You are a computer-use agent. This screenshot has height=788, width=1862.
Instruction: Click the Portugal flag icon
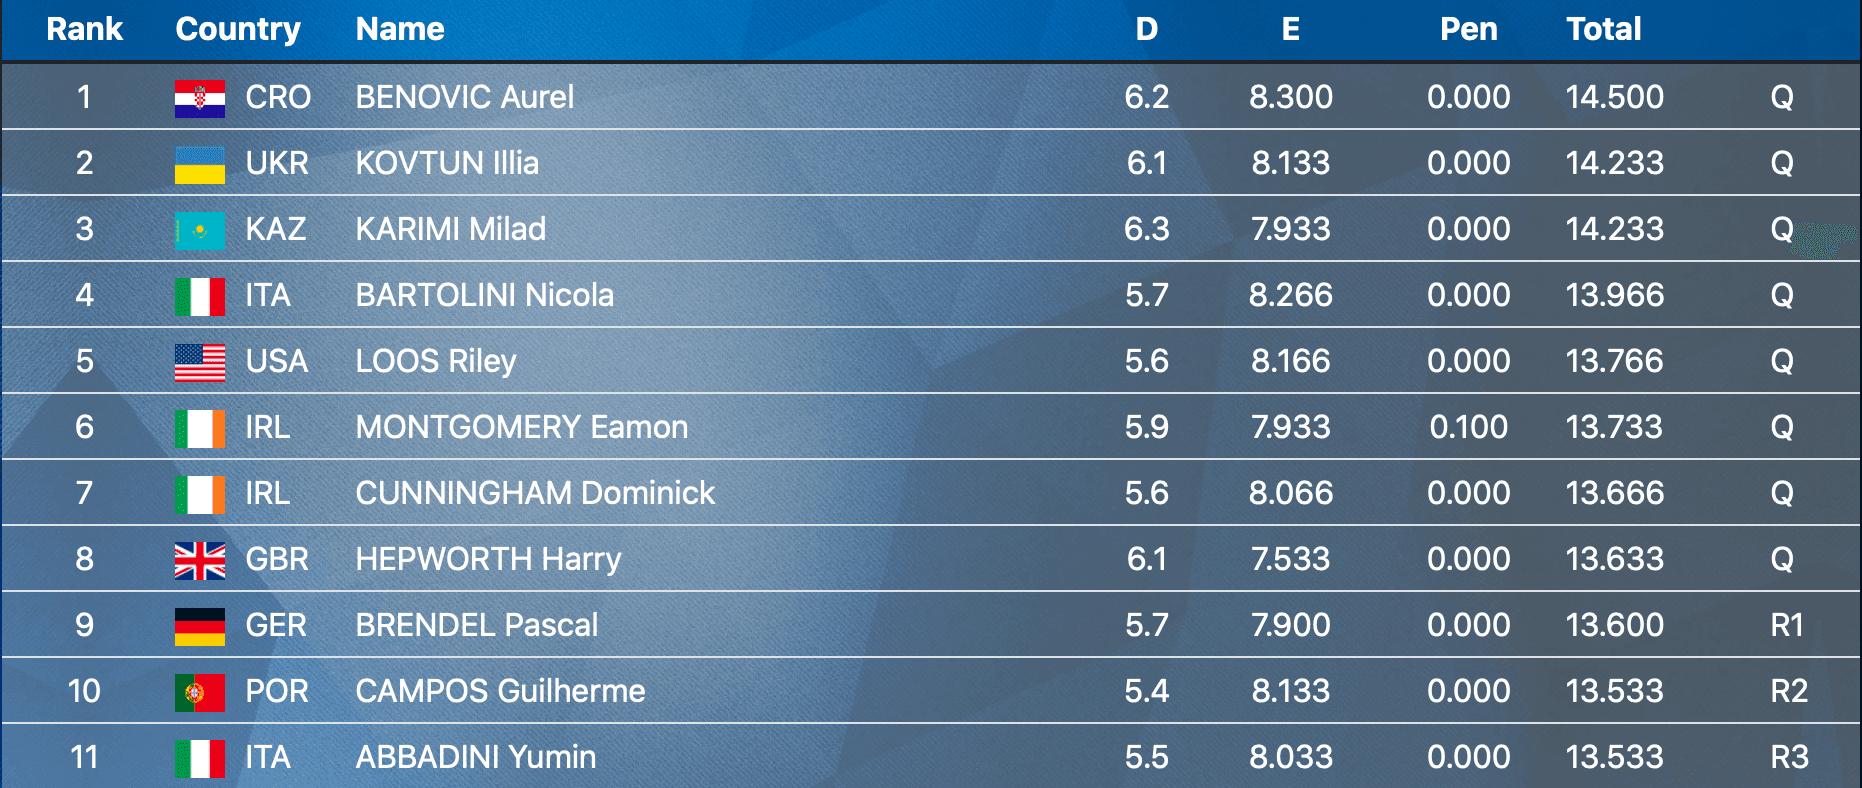[199, 692]
